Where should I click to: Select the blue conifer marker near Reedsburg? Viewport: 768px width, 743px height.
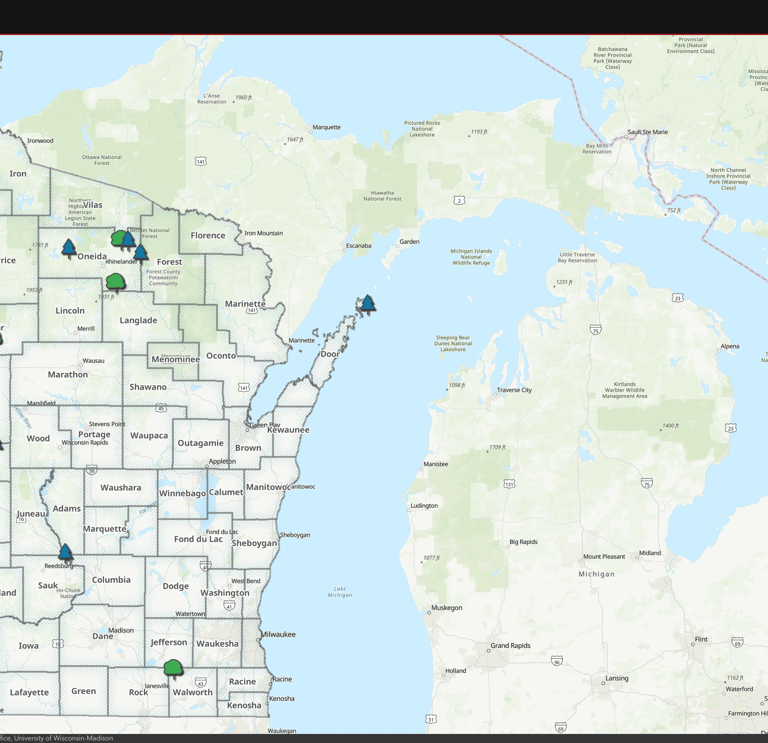[65, 553]
